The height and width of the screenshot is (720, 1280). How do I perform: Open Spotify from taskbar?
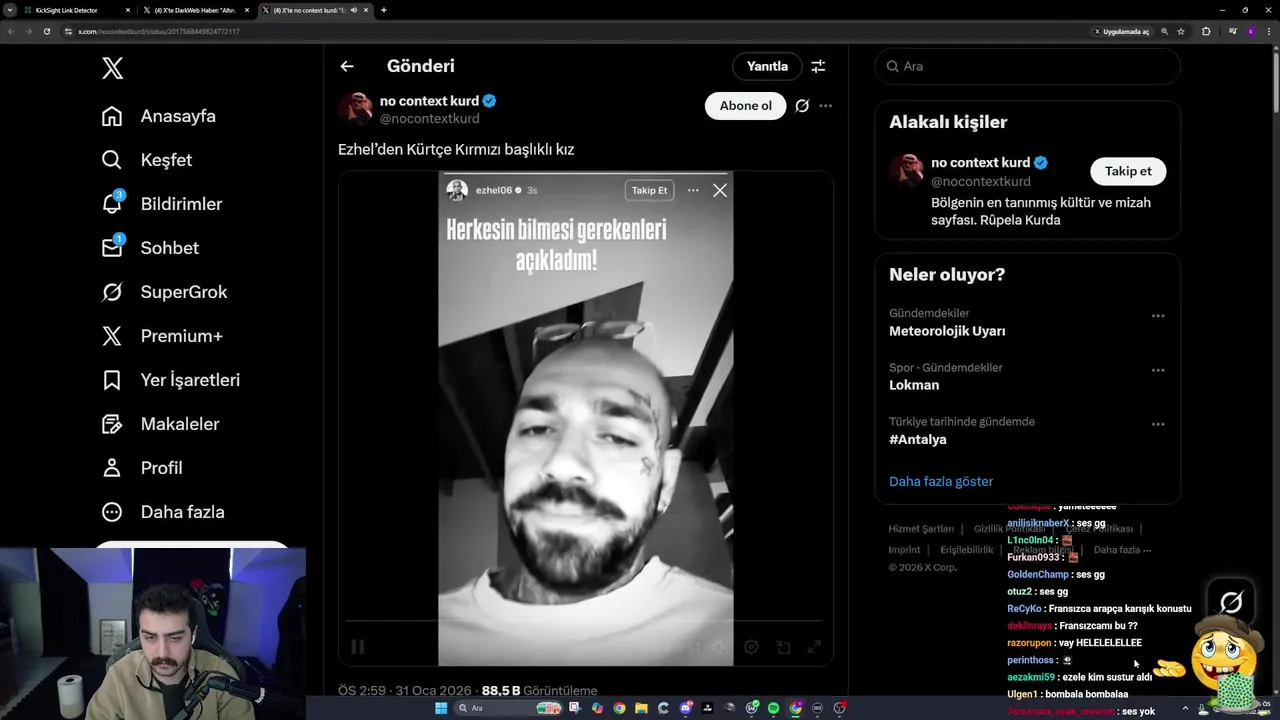(774, 708)
